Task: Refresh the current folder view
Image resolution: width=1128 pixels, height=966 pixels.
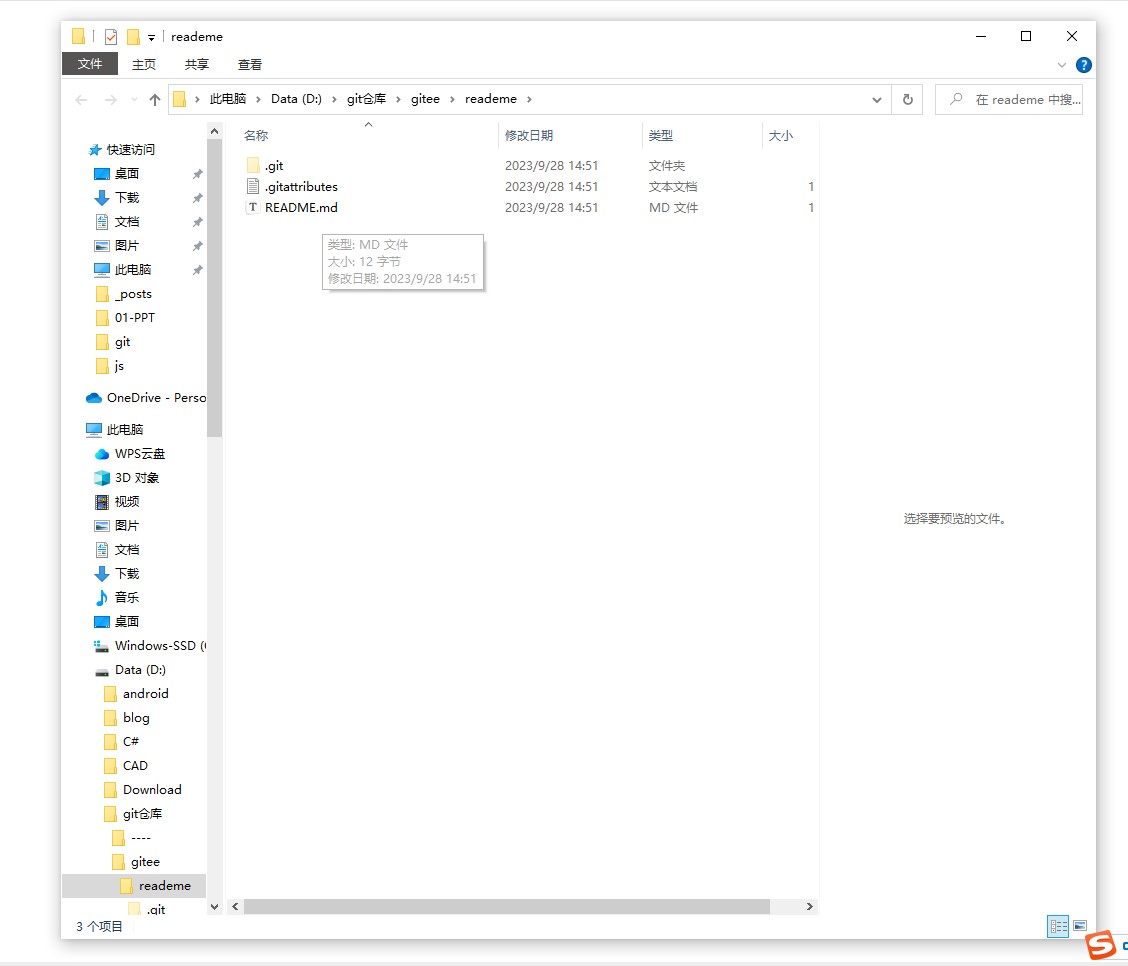Action: [907, 100]
